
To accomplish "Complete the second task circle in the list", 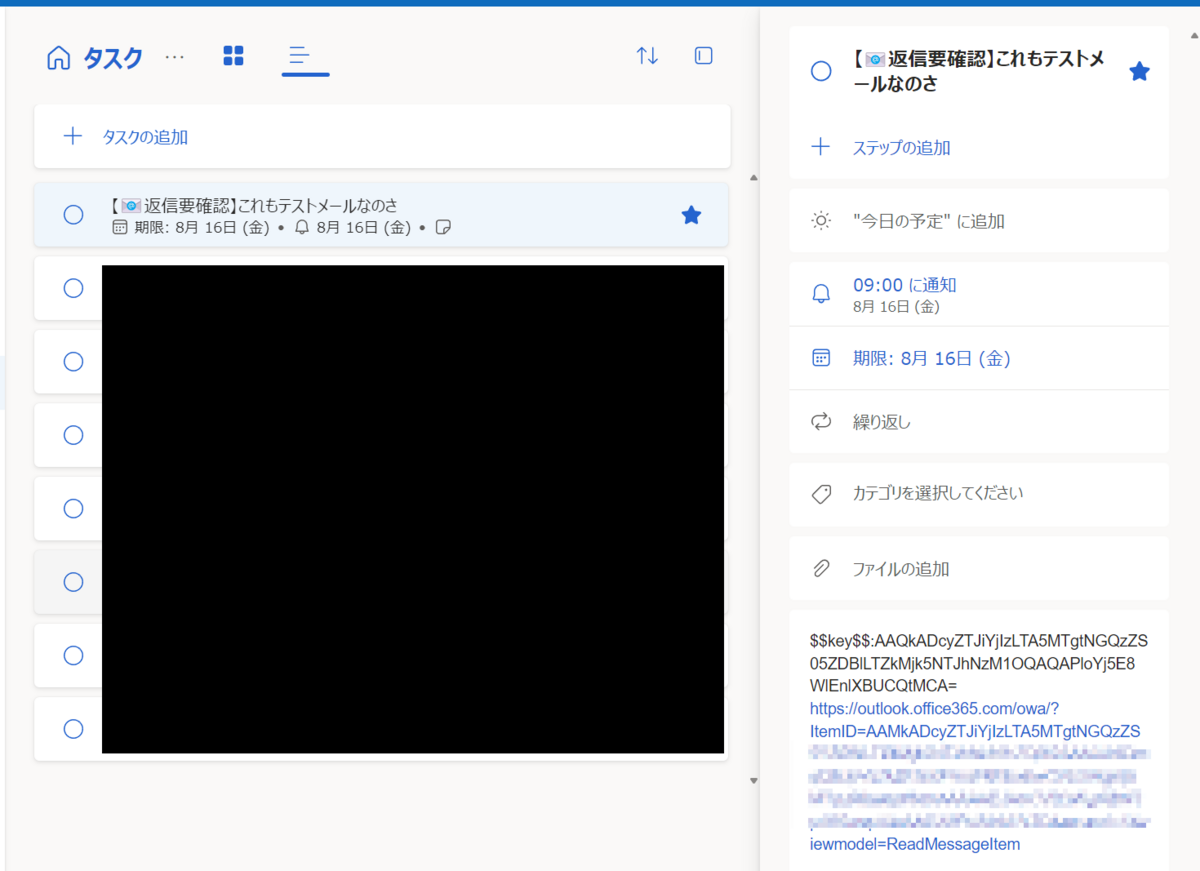I will click(x=73, y=288).
